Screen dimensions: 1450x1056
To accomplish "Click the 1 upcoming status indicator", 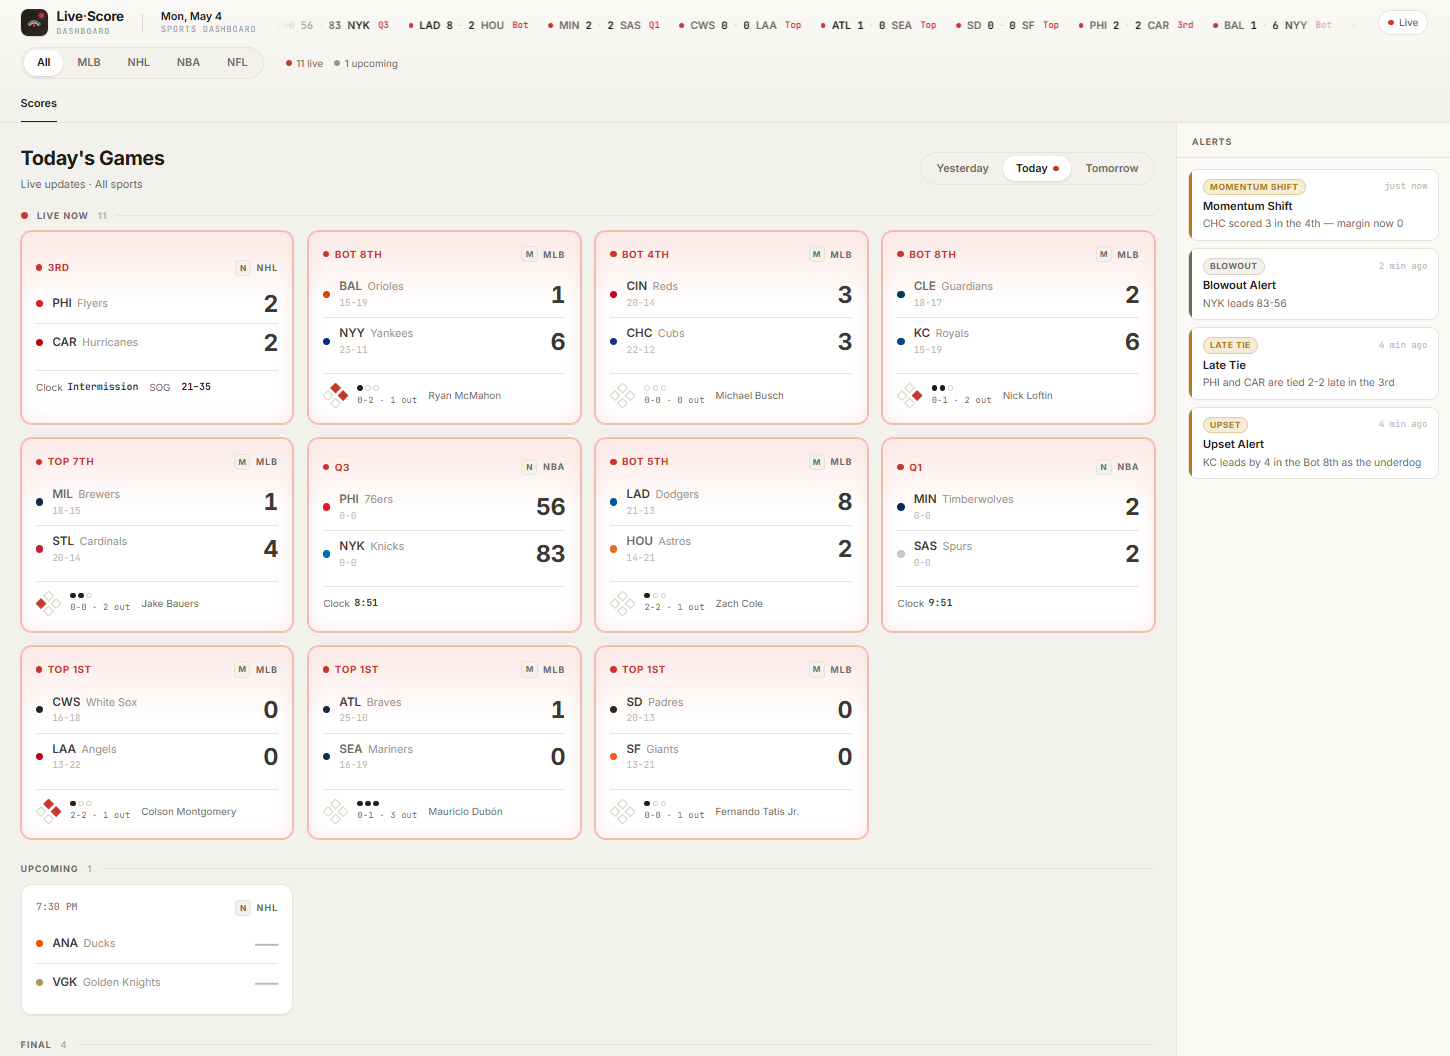I will (x=366, y=64).
